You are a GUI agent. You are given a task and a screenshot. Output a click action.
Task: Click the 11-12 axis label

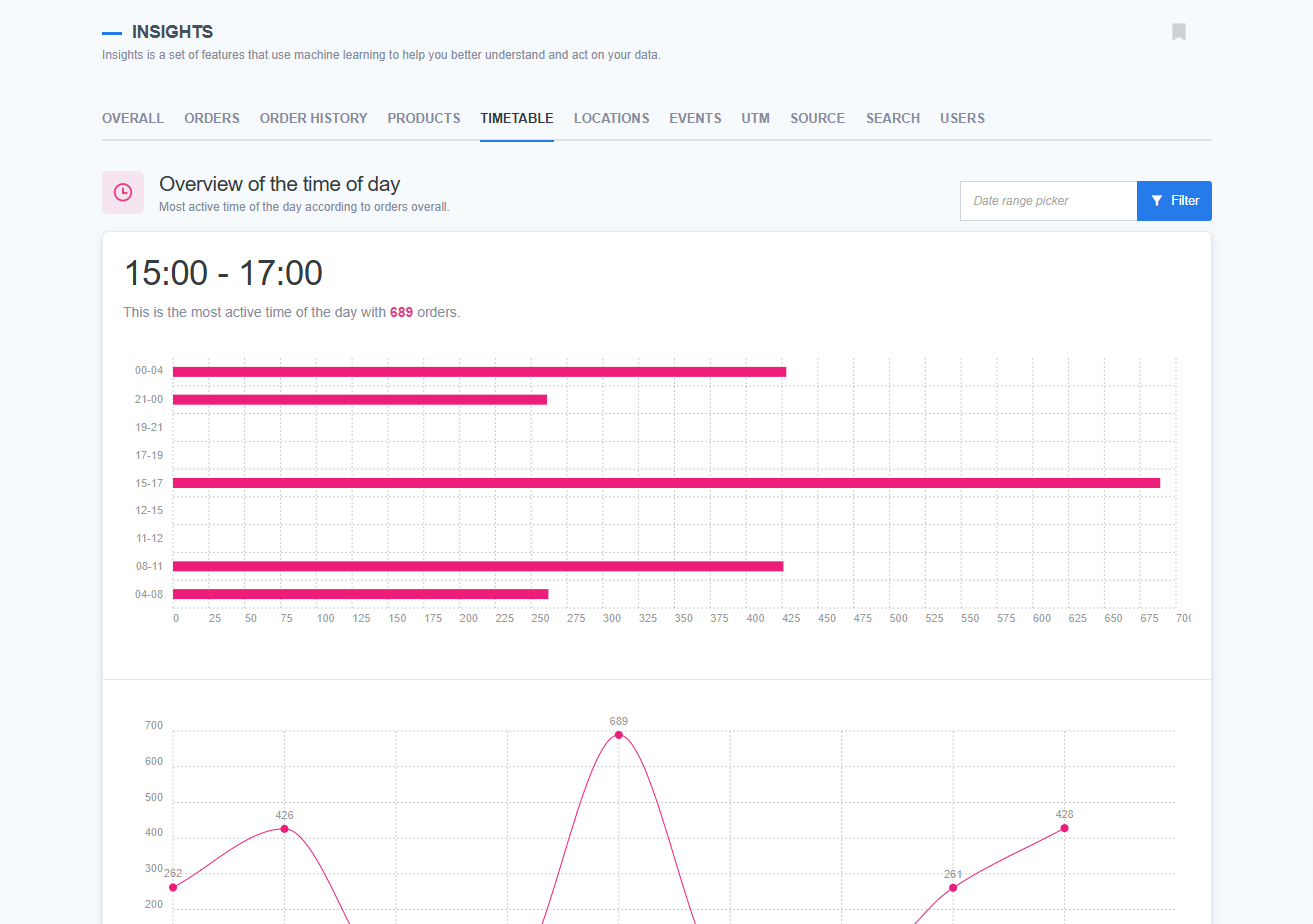point(149,538)
